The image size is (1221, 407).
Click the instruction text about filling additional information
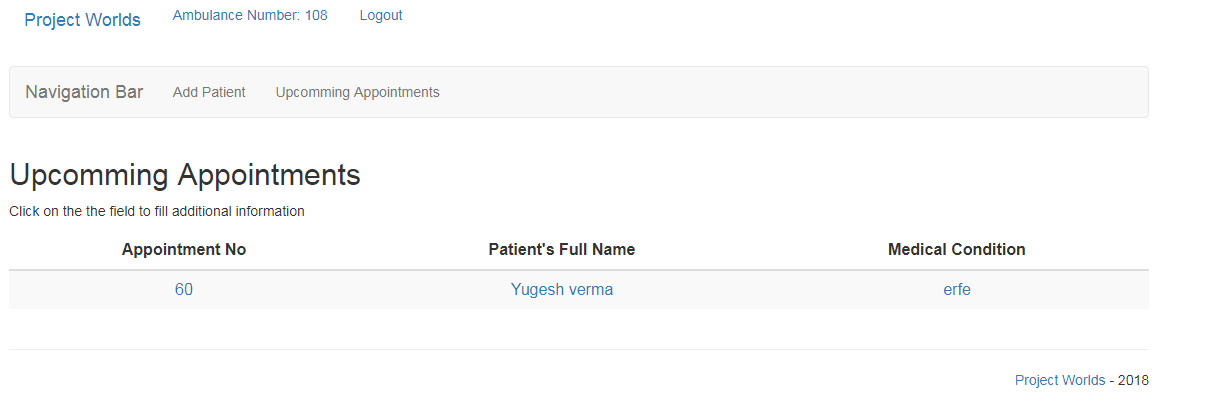point(157,211)
